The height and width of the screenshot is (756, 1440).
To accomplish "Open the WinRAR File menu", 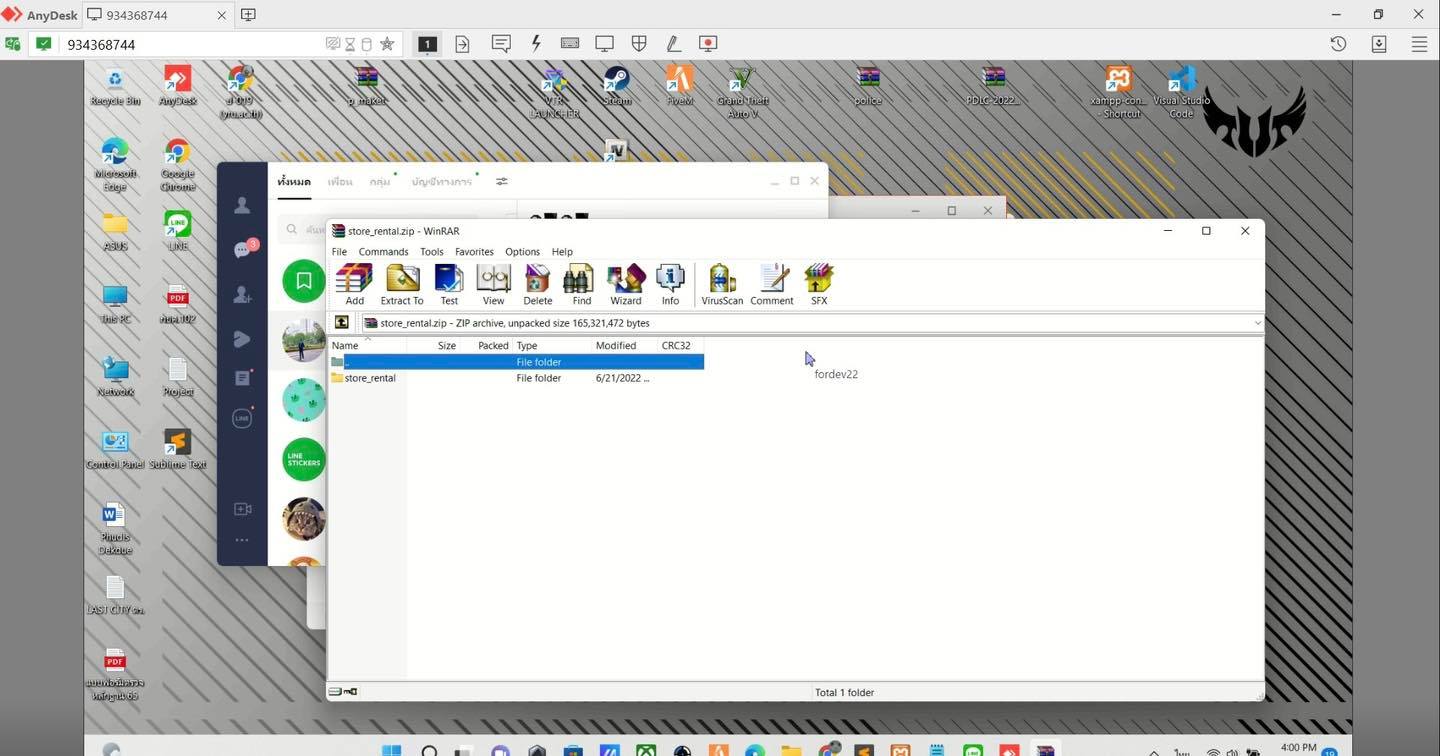I will (339, 252).
